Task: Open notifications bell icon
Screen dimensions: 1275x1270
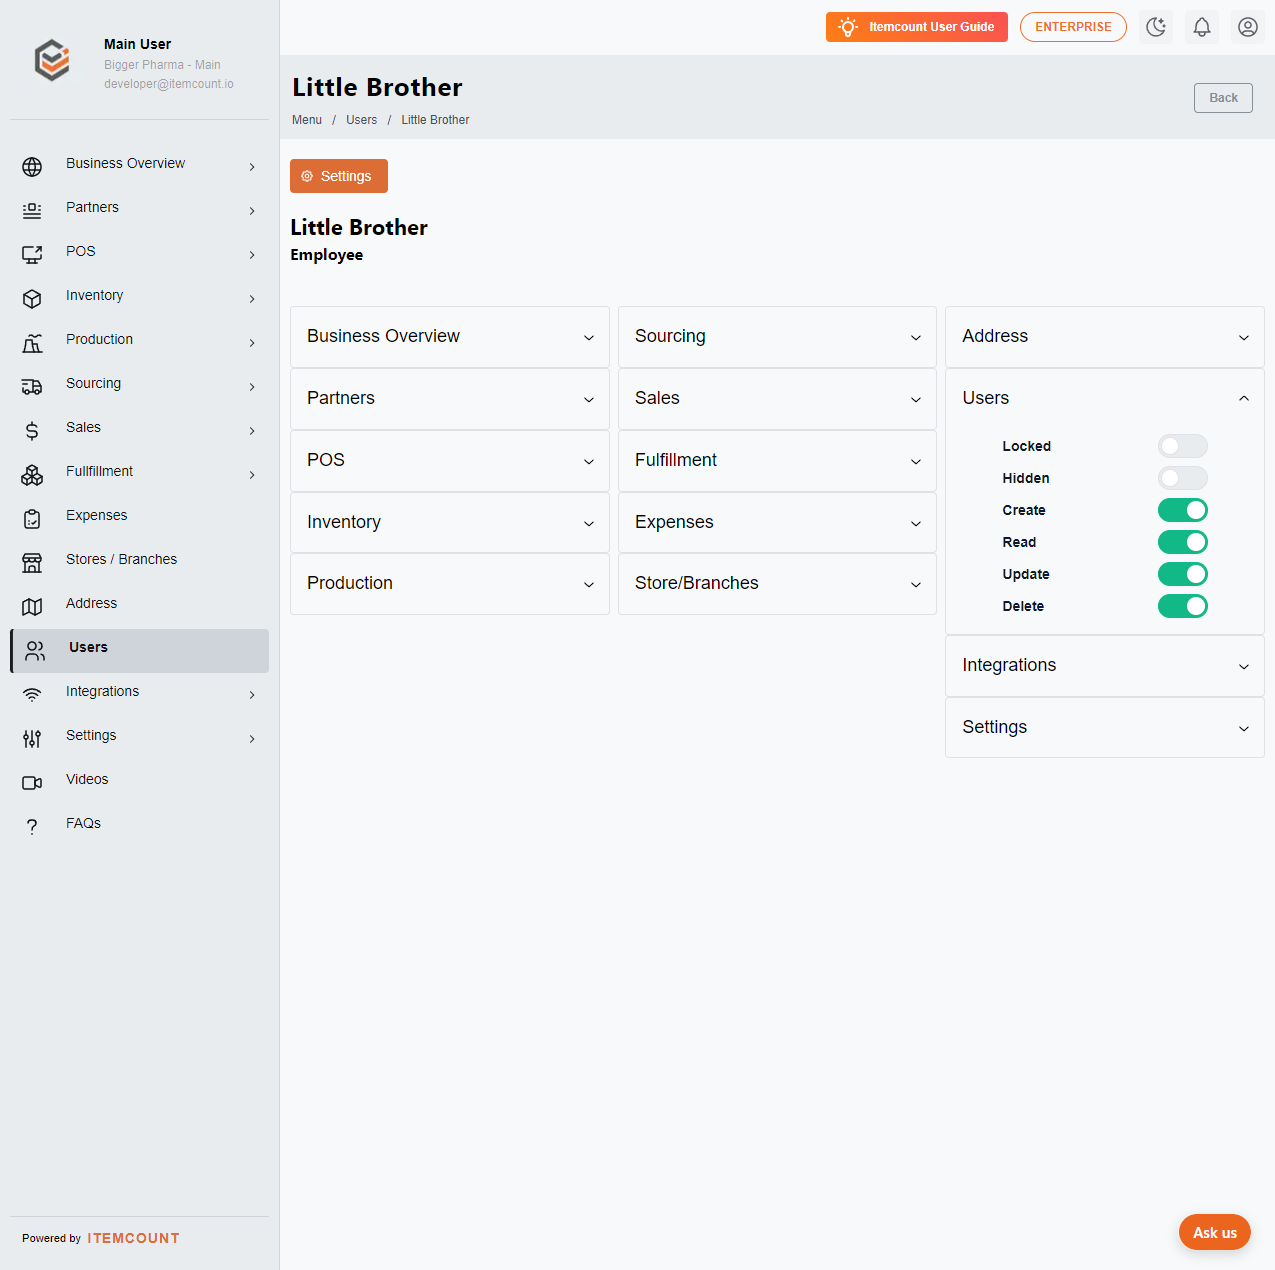Action: [x=1202, y=27]
